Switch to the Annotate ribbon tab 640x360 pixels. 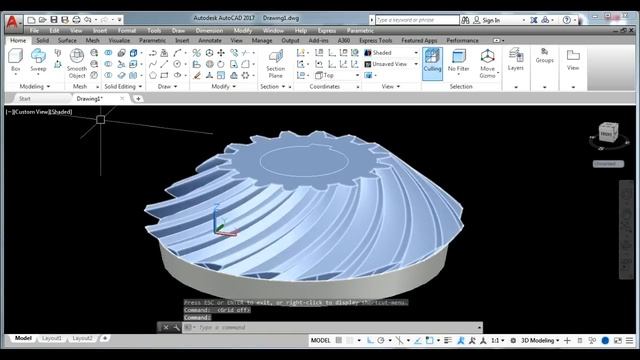pos(210,40)
